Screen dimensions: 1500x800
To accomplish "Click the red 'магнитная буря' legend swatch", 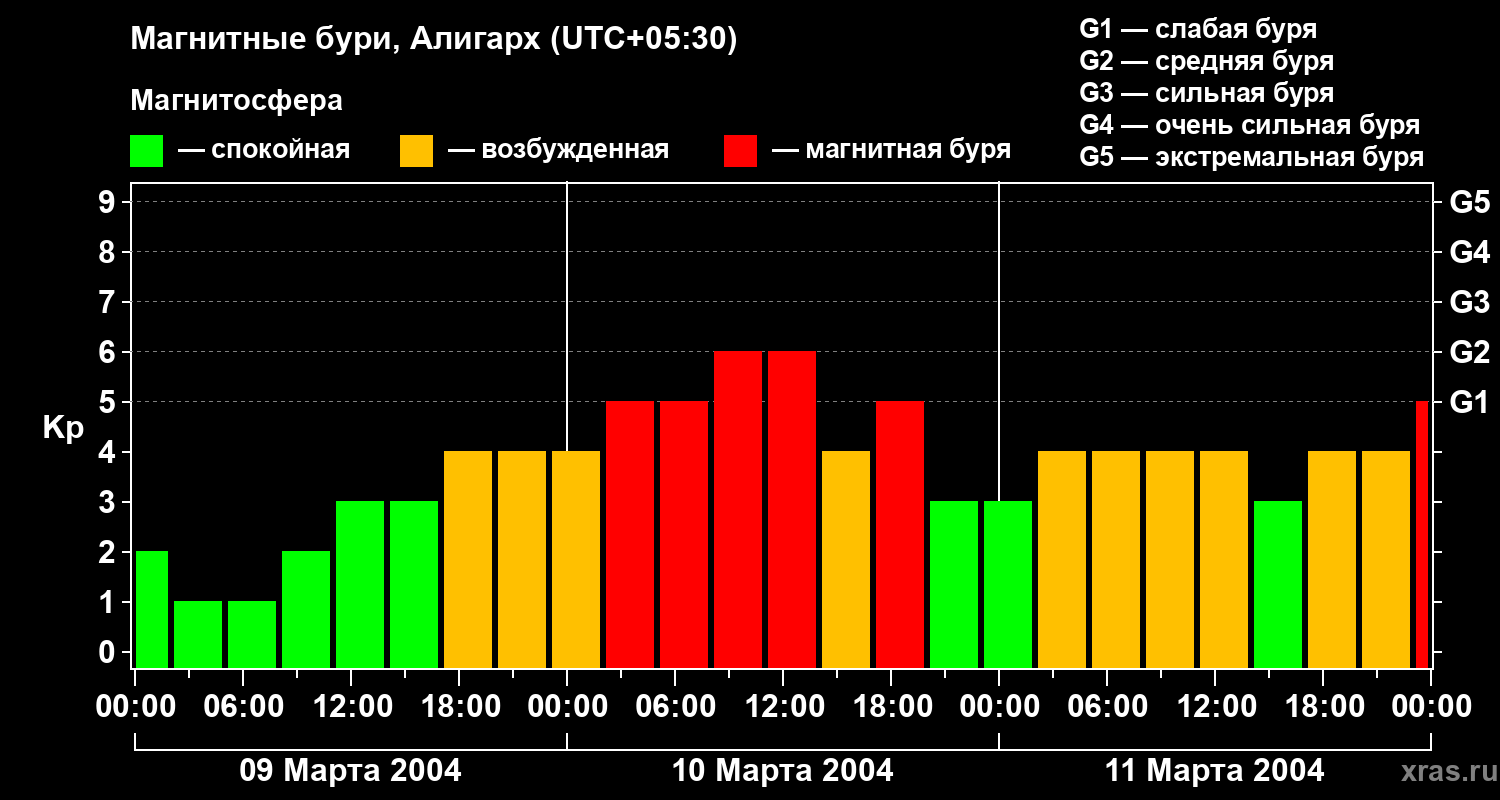I will pos(740,151).
